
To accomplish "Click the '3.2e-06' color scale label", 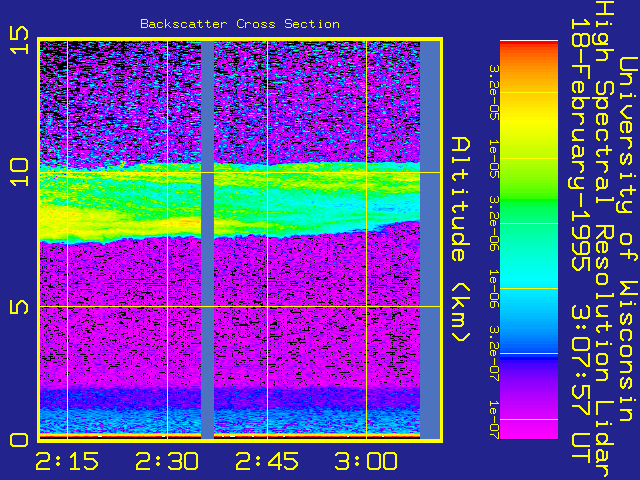I will [494, 223].
